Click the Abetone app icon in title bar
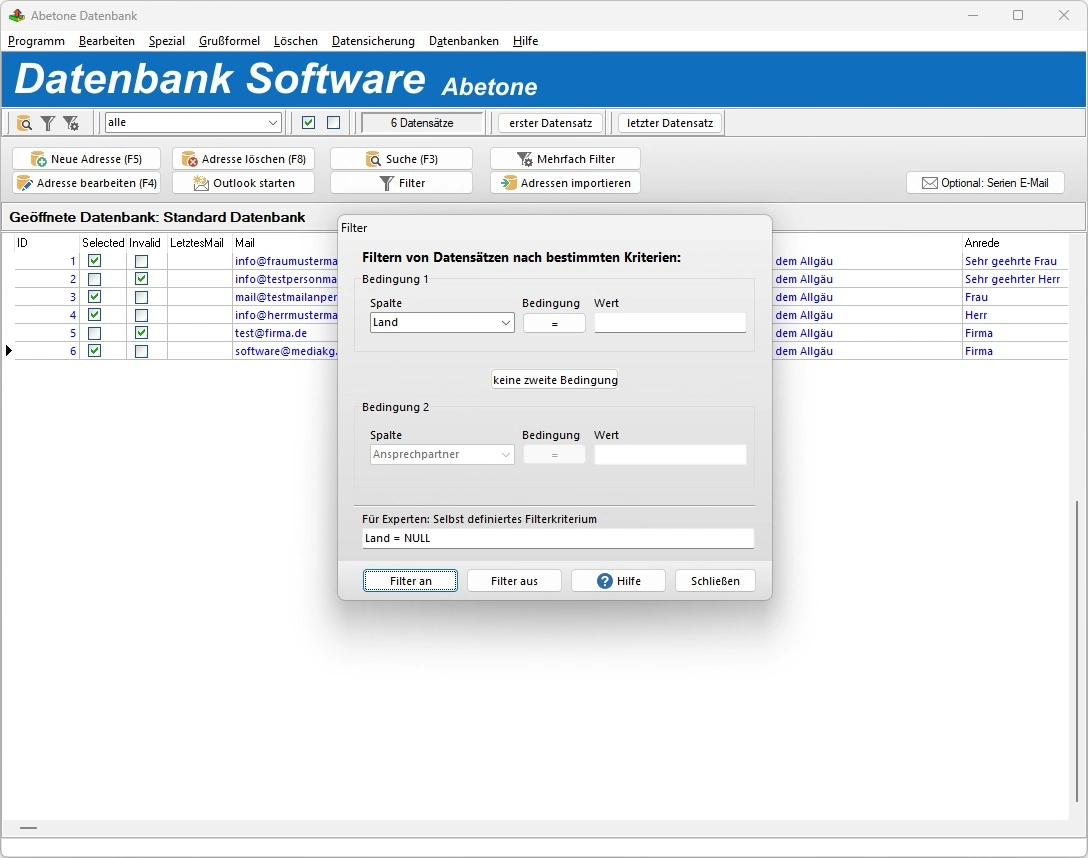1088x858 pixels. (x=17, y=15)
